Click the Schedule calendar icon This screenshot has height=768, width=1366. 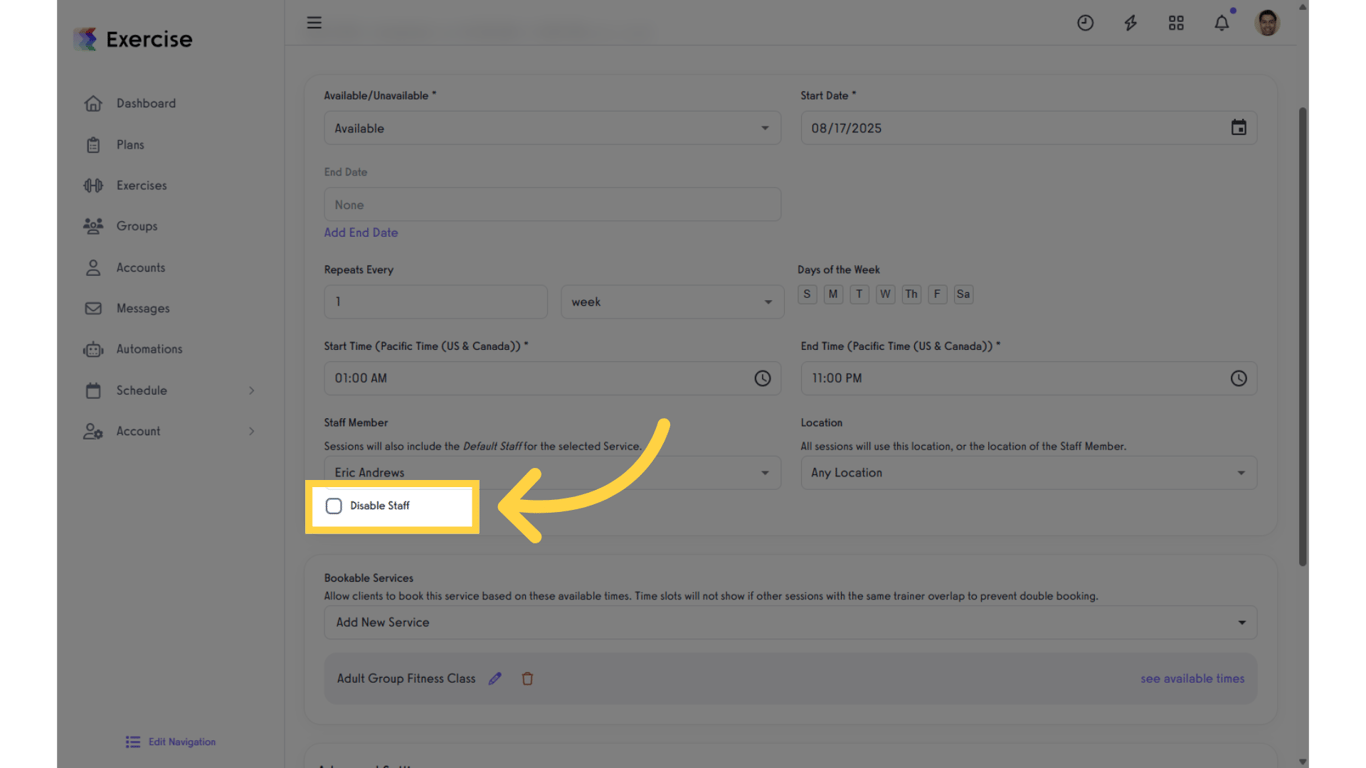pyautogui.click(x=93, y=391)
